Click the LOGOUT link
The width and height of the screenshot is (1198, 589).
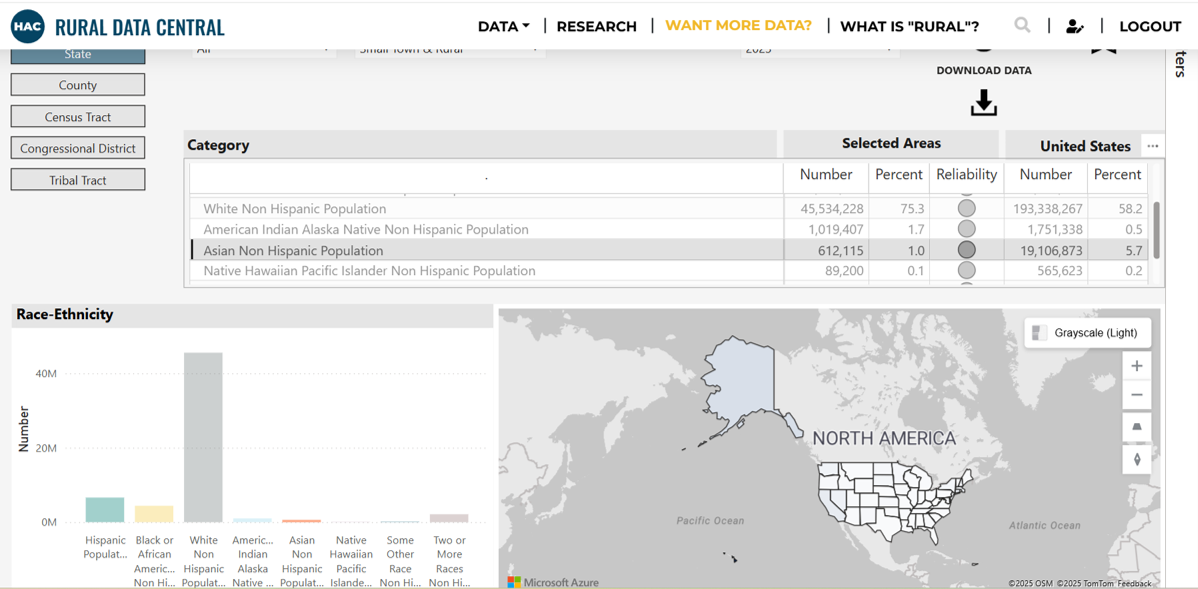tap(1150, 26)
